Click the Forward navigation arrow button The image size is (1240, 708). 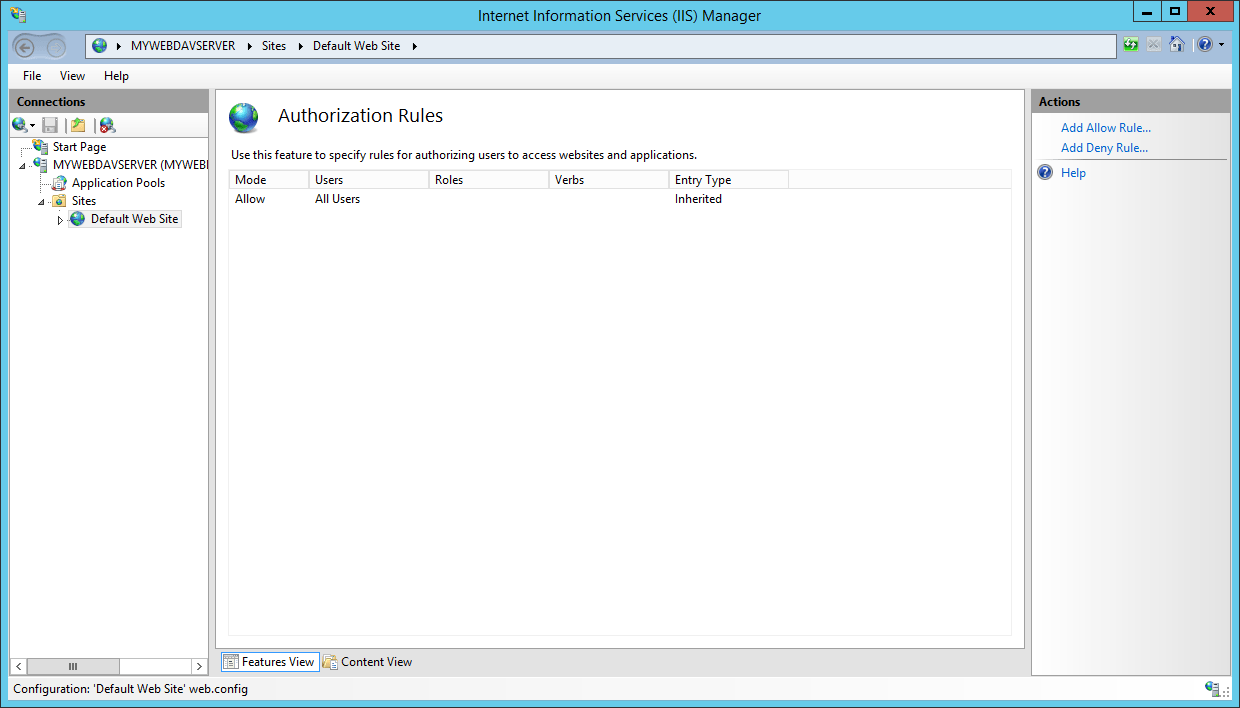tap(56, 47)
